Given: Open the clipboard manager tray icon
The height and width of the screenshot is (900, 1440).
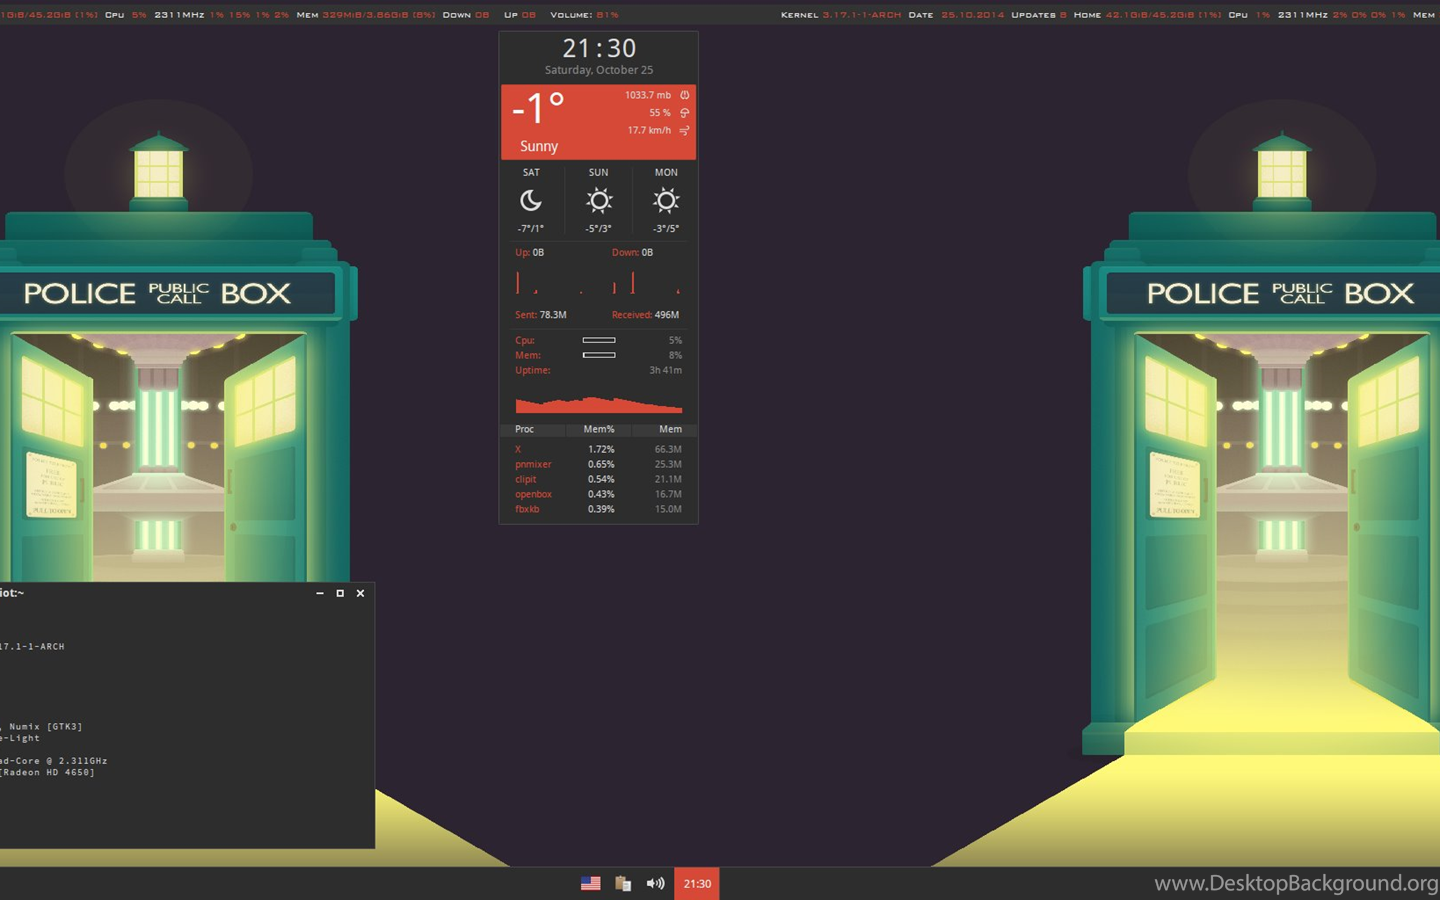Looking at the screenshot, I should tap(623, 883).
